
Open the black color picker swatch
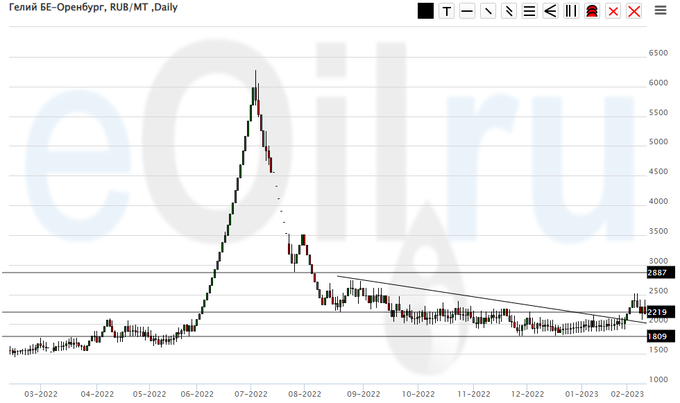(x=425, y=11)
